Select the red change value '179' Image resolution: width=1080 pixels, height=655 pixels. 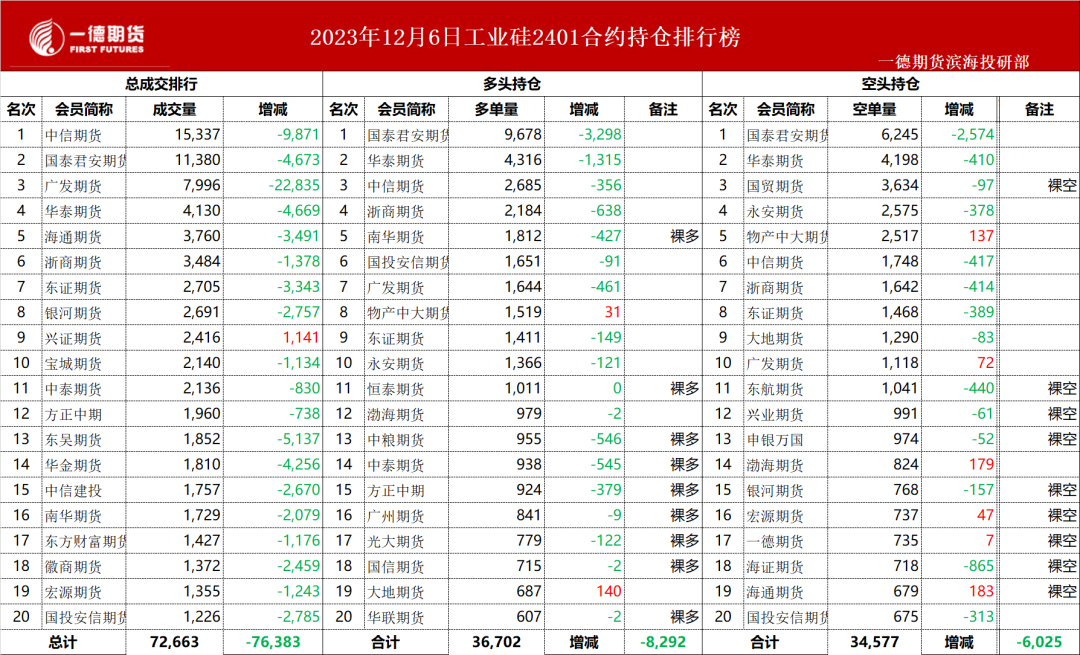tap(982, 464)
